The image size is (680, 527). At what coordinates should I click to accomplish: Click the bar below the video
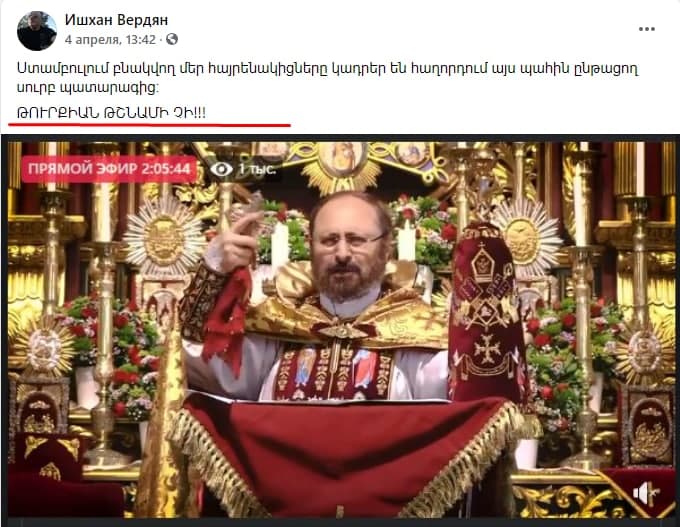[340, 523]
